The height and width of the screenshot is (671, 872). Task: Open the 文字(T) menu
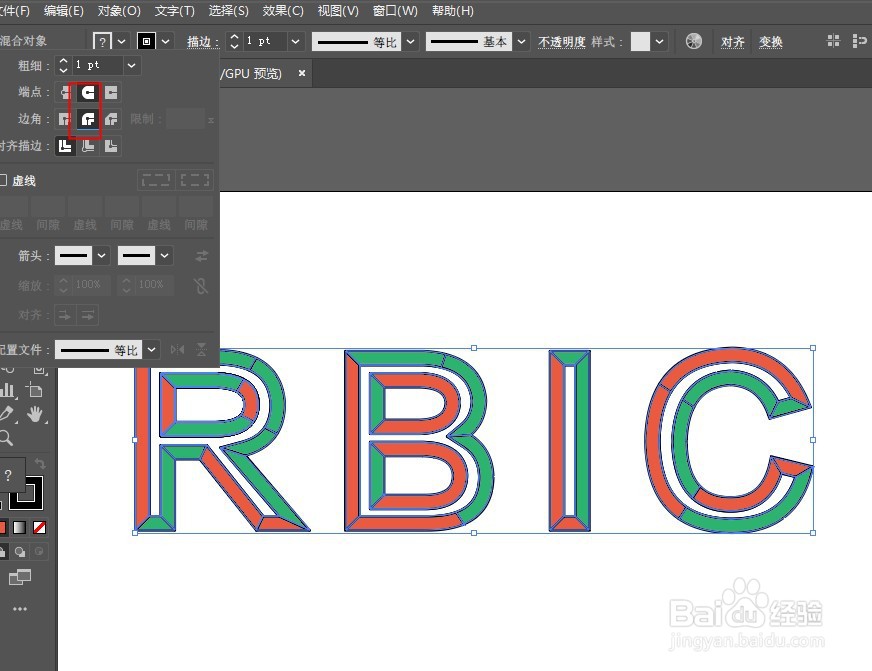[175, 11]
